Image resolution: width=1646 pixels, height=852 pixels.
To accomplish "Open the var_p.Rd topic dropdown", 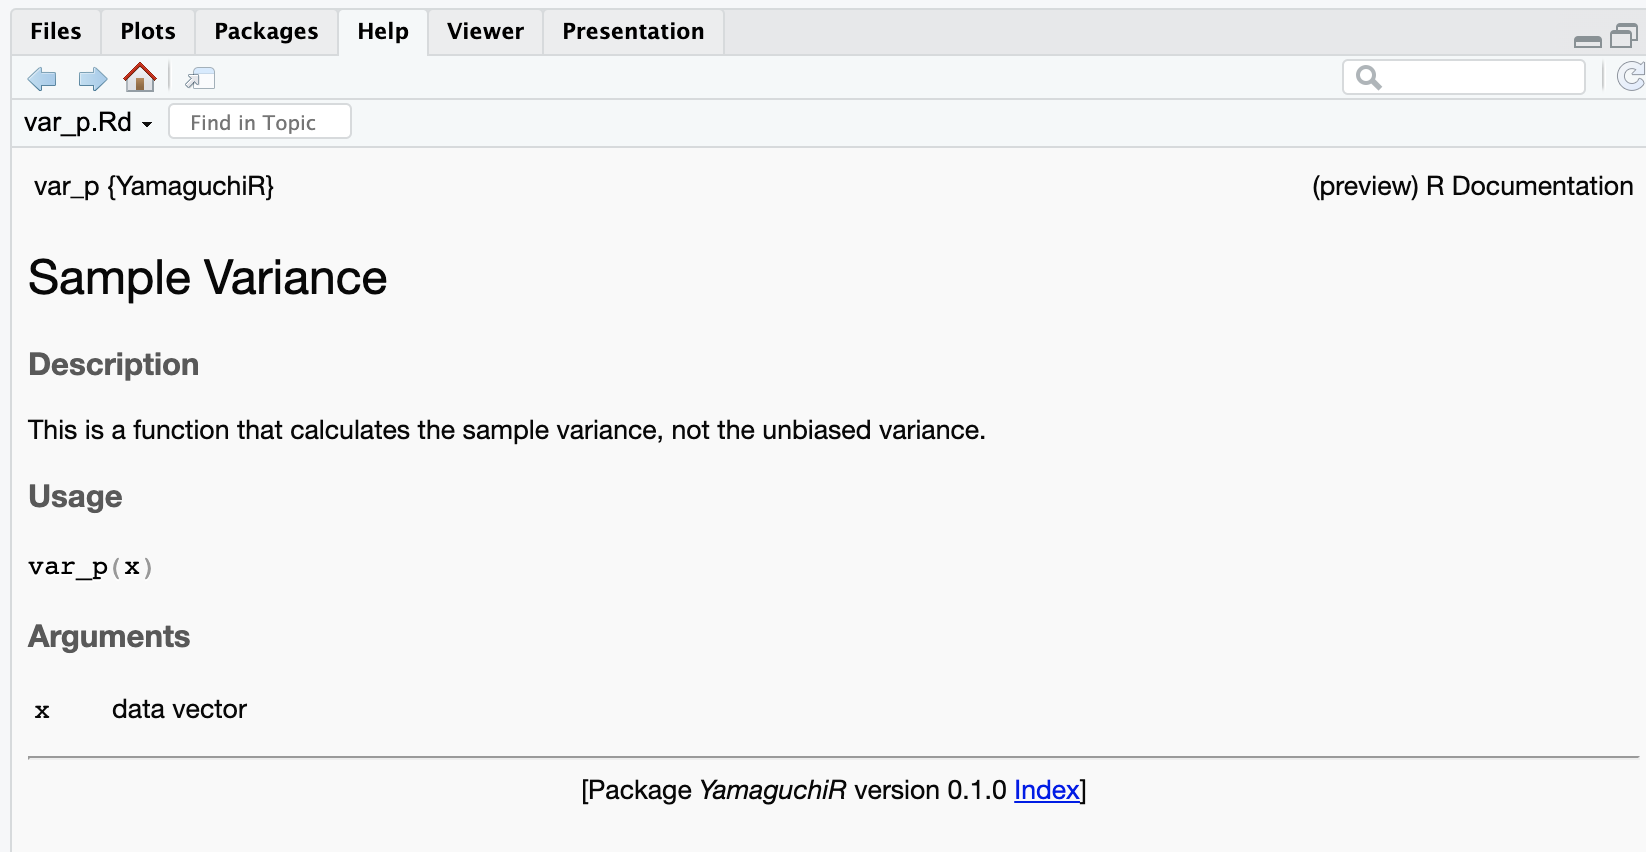I will click(x=88, y=123).
